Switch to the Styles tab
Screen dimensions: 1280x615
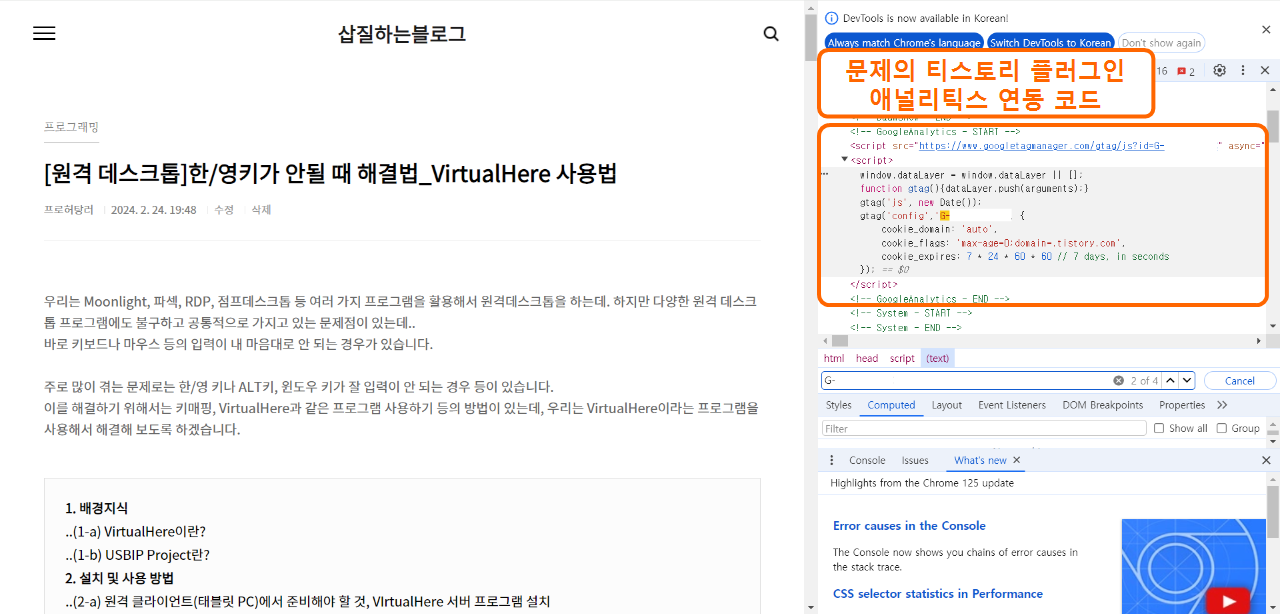tap(838, 405)
